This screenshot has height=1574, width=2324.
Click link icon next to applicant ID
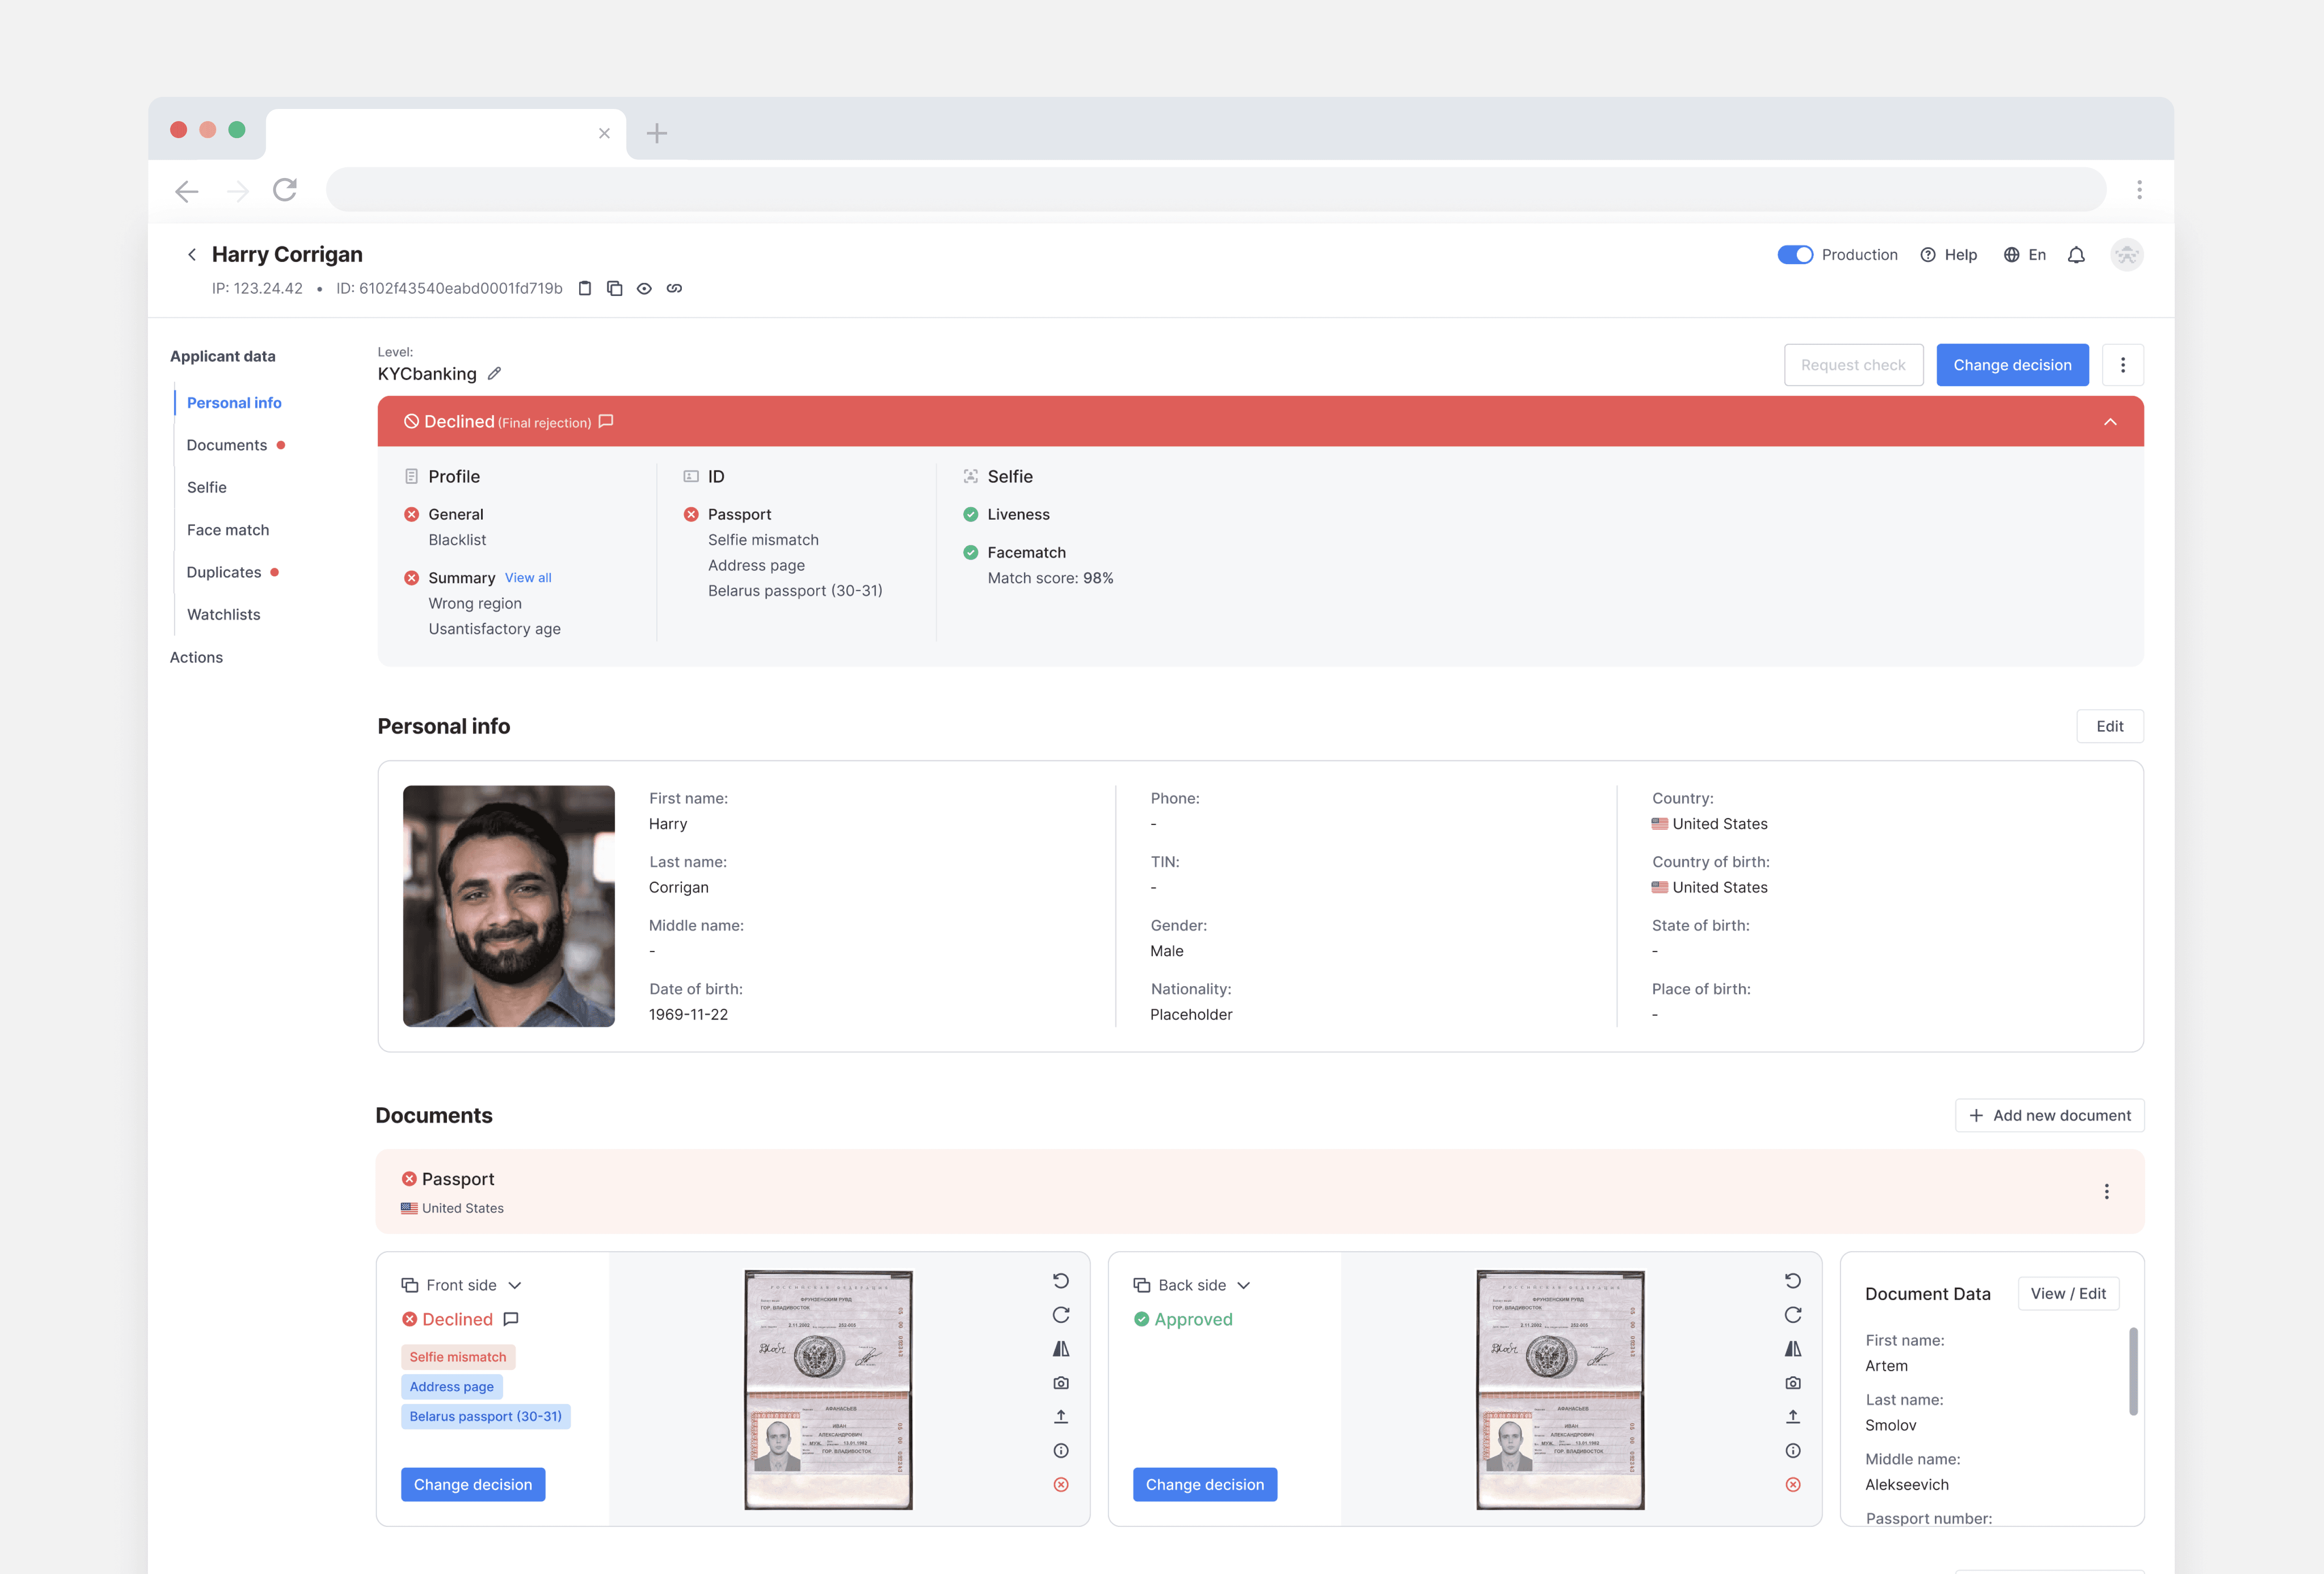pos(674,288)
